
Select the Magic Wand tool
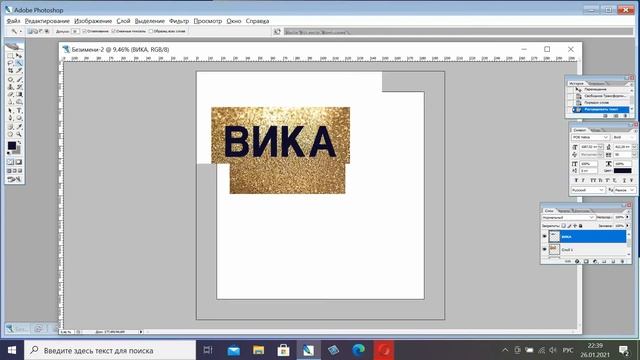tap(19, 63)
